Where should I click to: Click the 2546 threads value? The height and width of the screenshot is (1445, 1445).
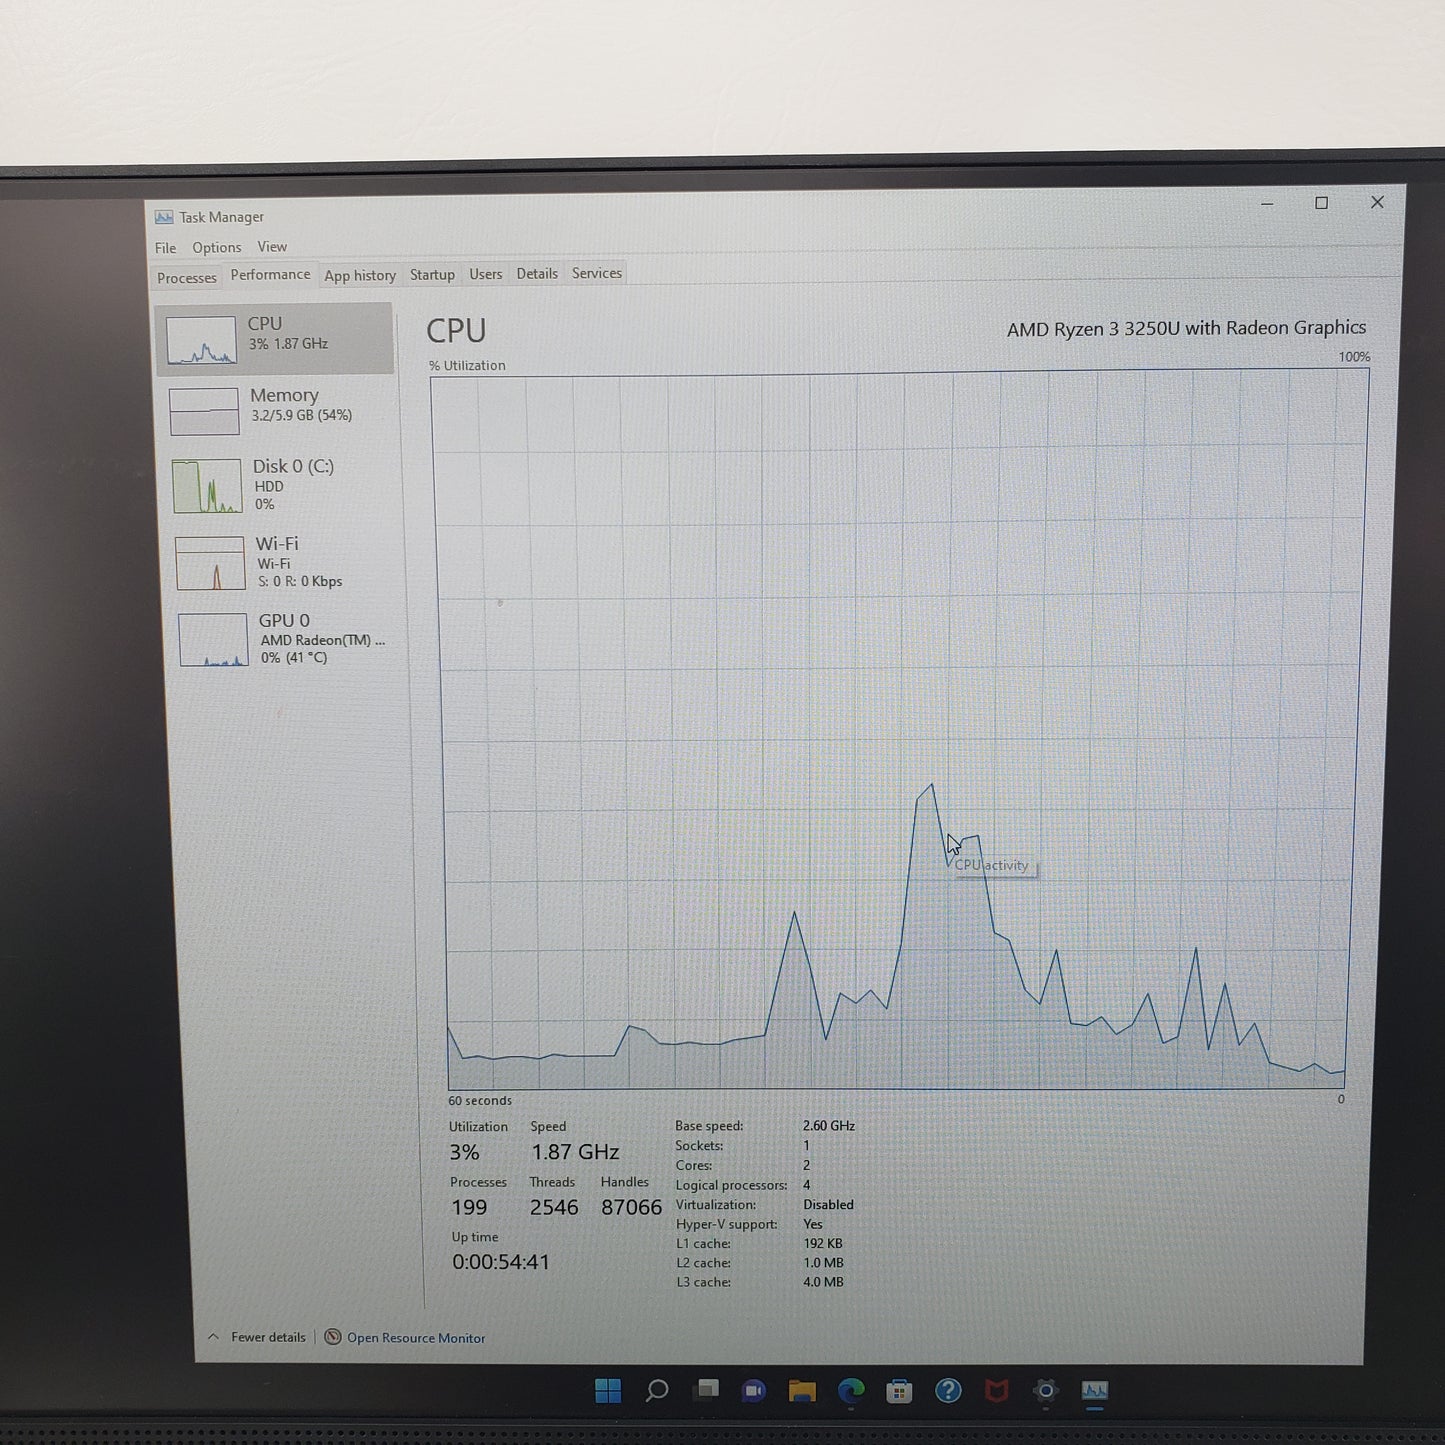pos(554,1207)
